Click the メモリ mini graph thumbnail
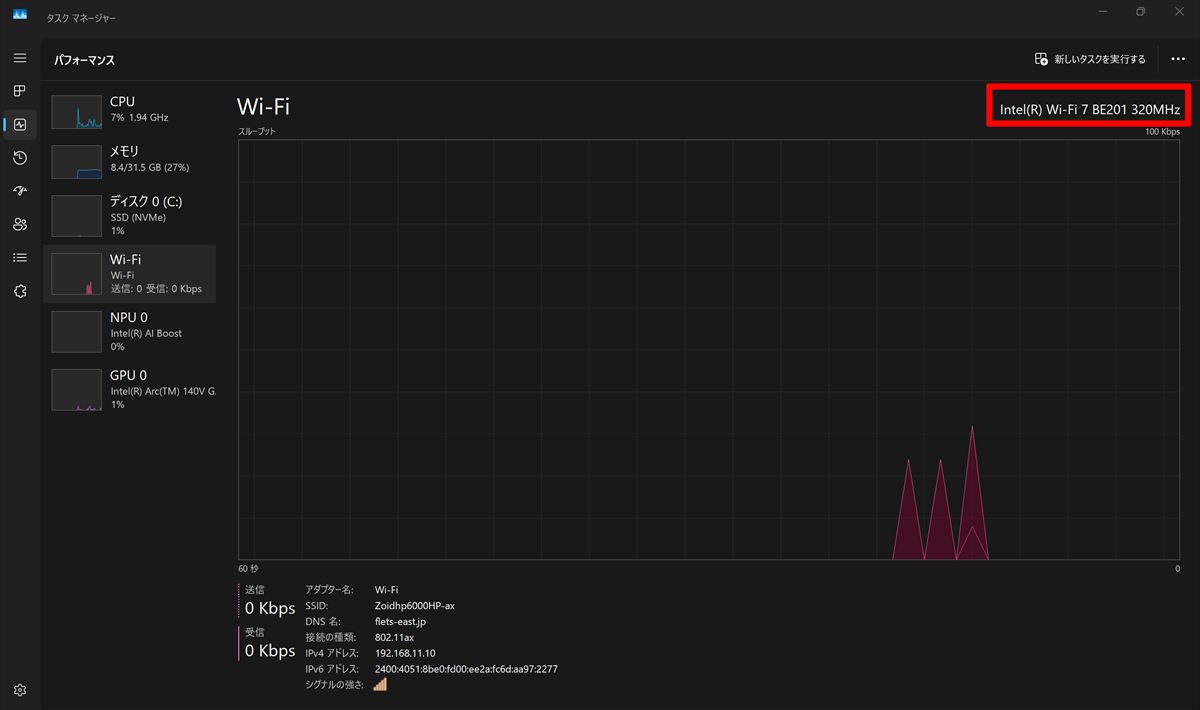The height and width of the screenshot is (710, 1200). click(77, 161)
